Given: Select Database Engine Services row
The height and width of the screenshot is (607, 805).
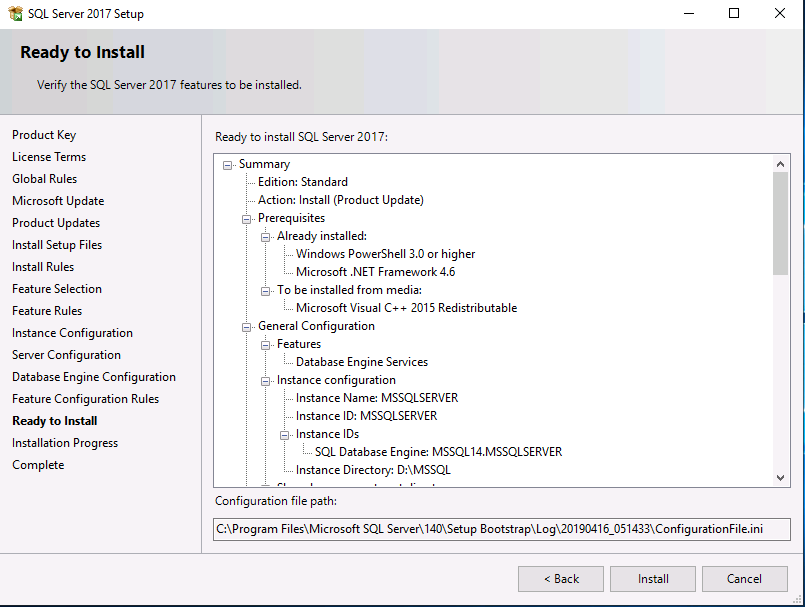Looking at the screenshot, I should pos(362,362).
